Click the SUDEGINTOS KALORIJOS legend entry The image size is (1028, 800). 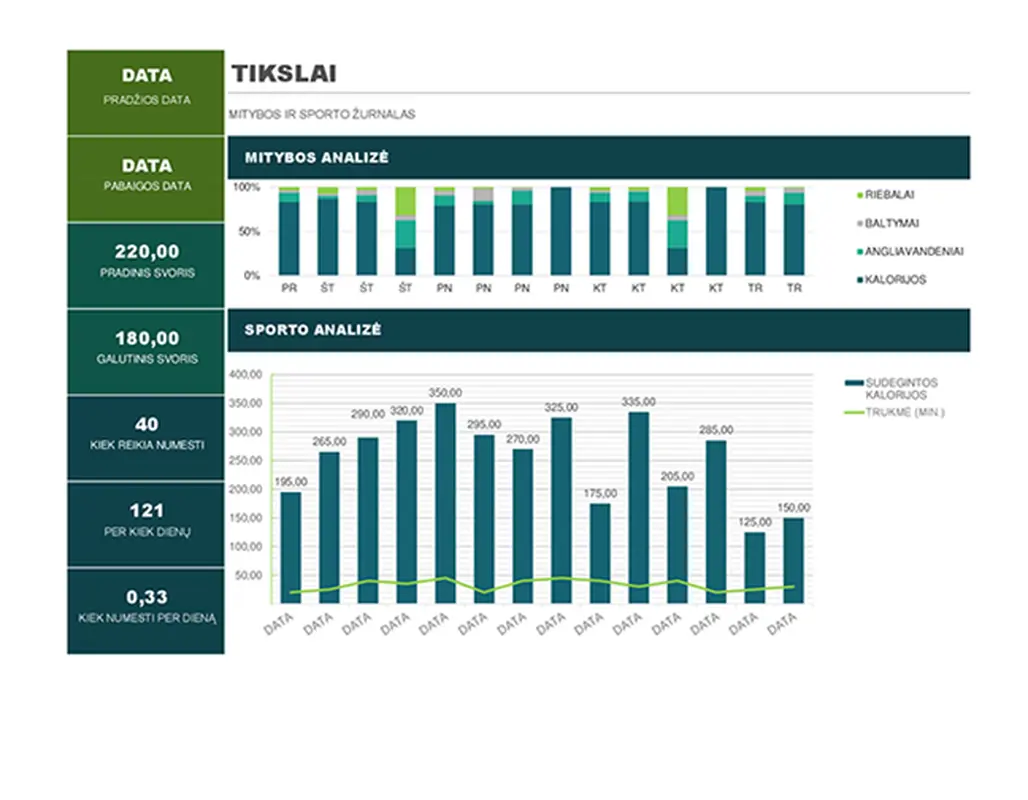tap(900, 388)
